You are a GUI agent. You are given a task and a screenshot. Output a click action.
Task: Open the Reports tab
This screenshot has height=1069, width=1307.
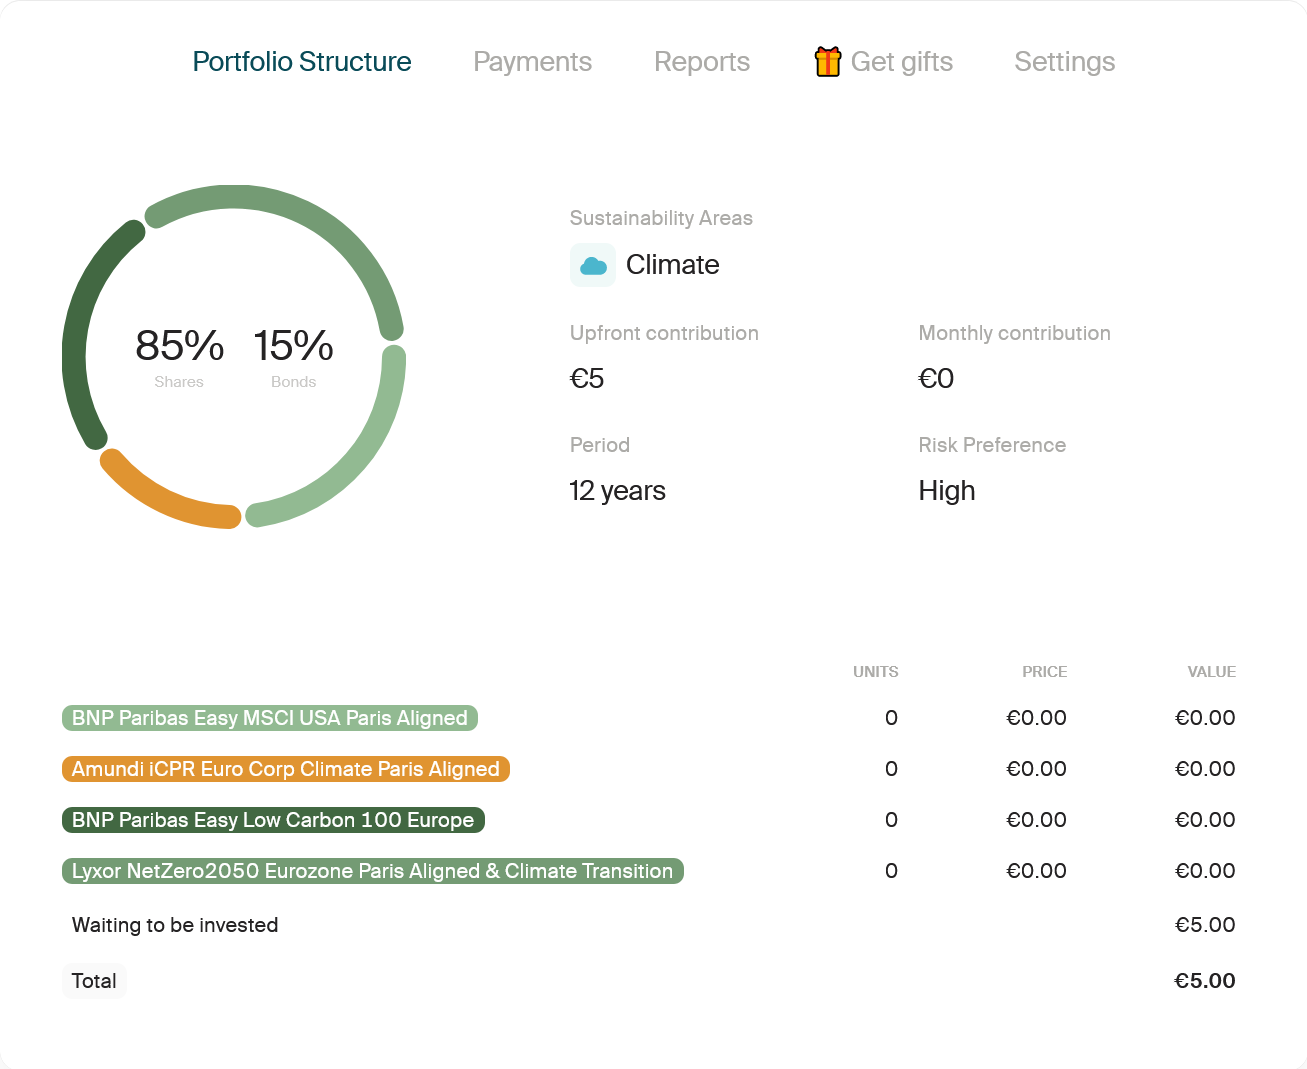(x=702, y=62)
